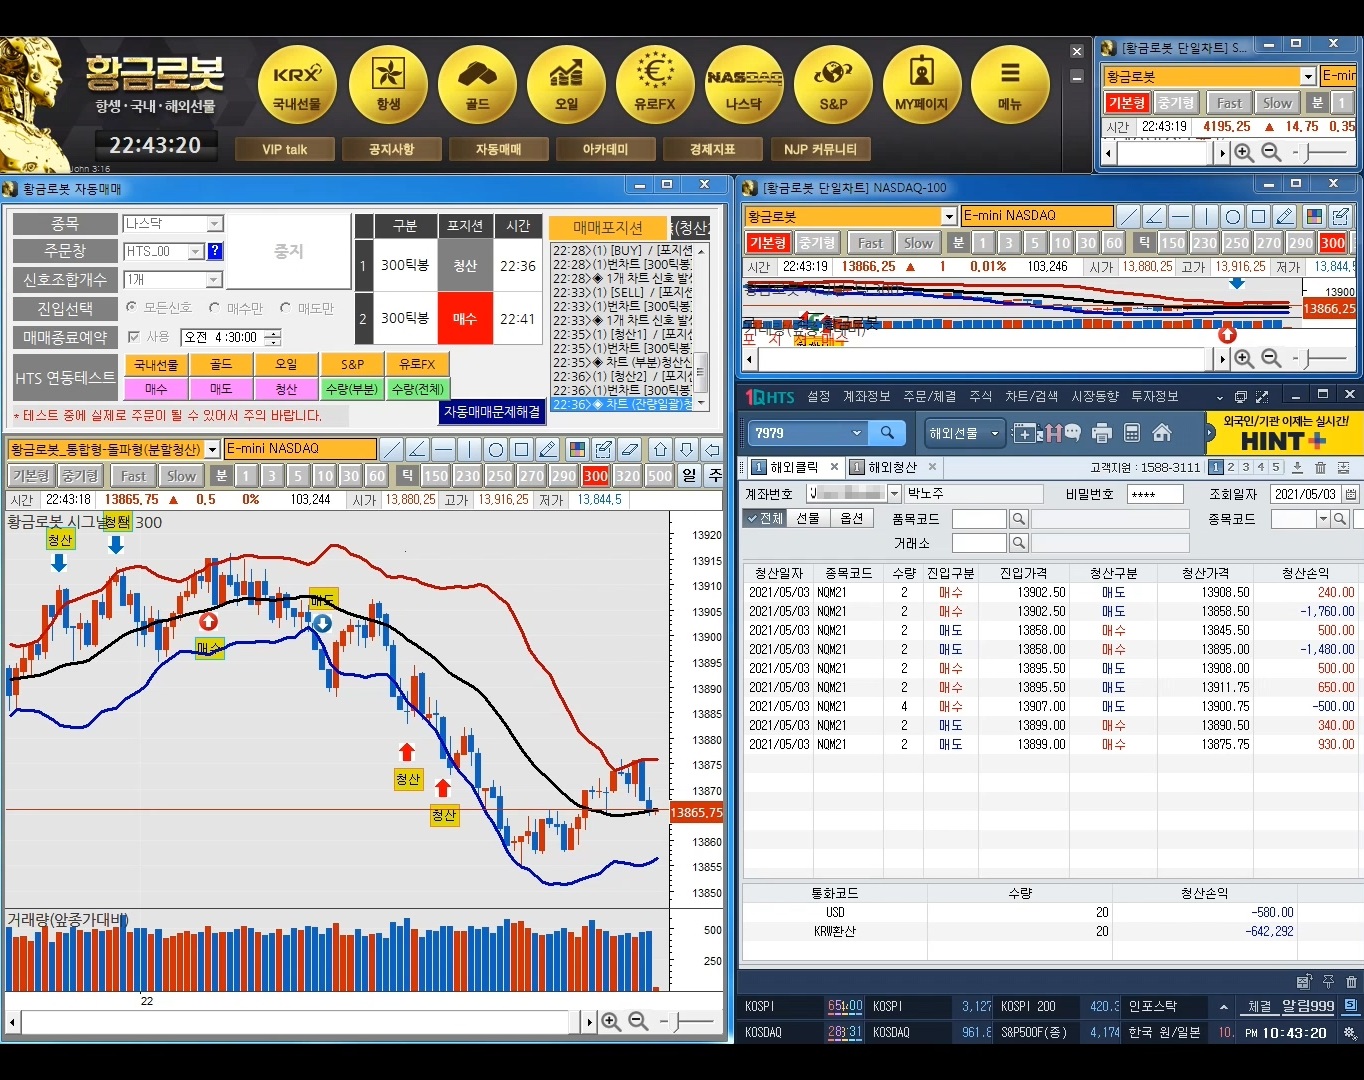Toggle 전체 filter in HTS panel
1364x1080 pixels.
pos(765,518)
